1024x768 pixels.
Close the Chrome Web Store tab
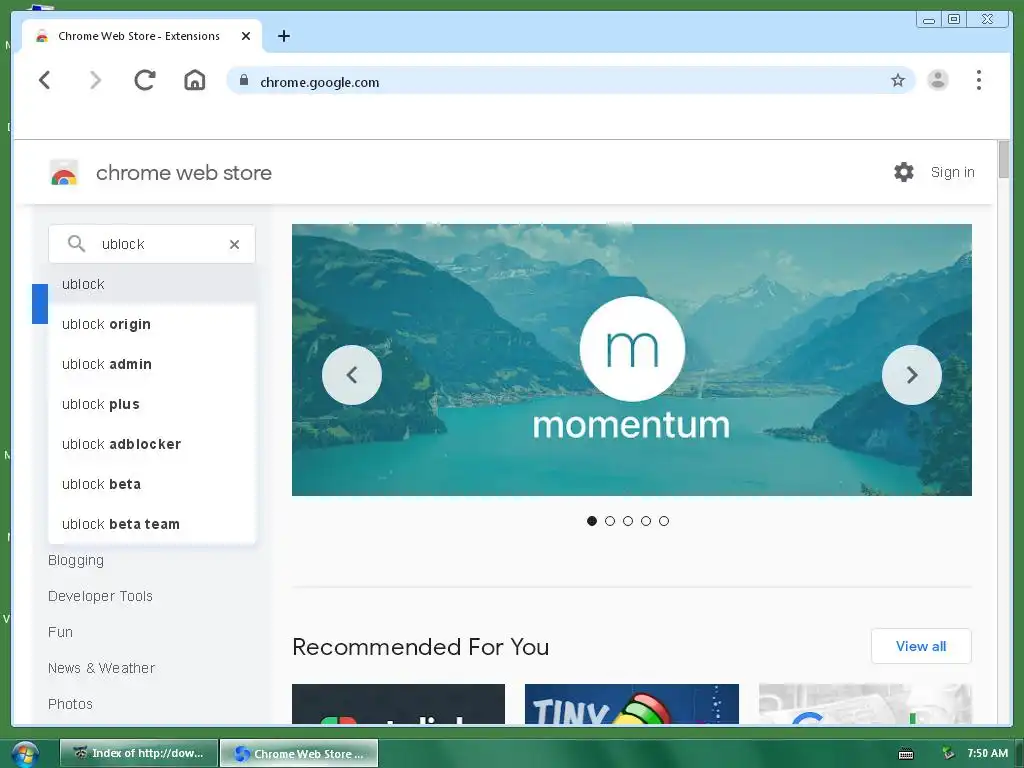[246, 36]
